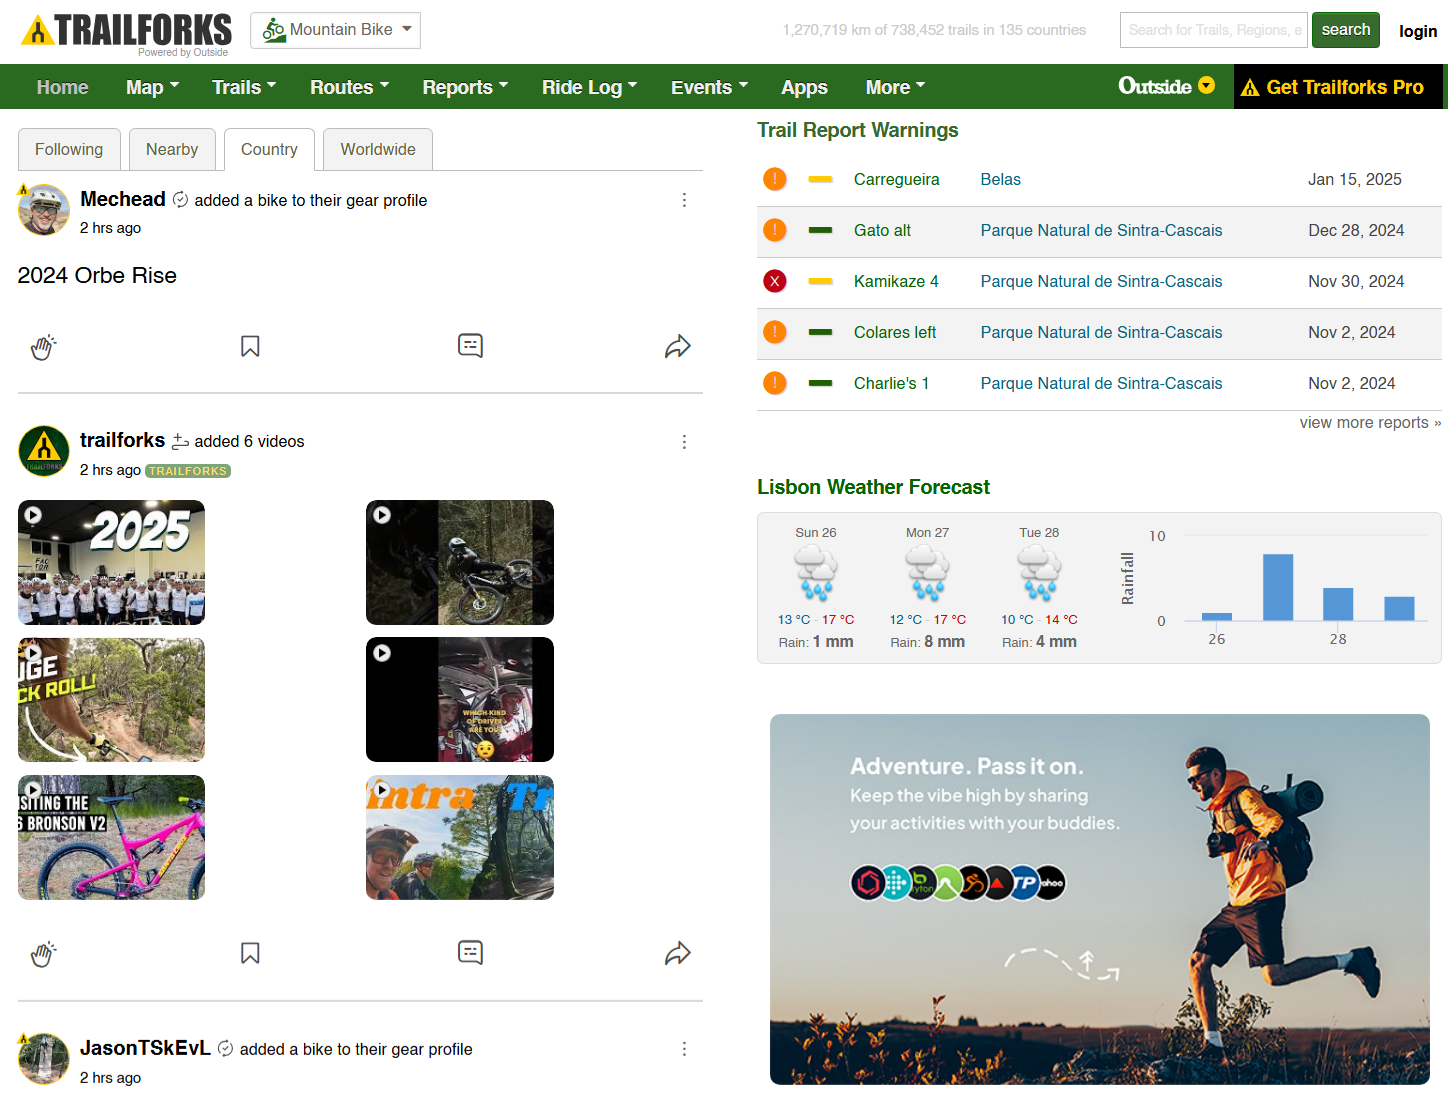The width and height of the screenshot is (1448, 1101).
Task: Open the Mountain Bike activity dropdown
Action: [335, 30]
